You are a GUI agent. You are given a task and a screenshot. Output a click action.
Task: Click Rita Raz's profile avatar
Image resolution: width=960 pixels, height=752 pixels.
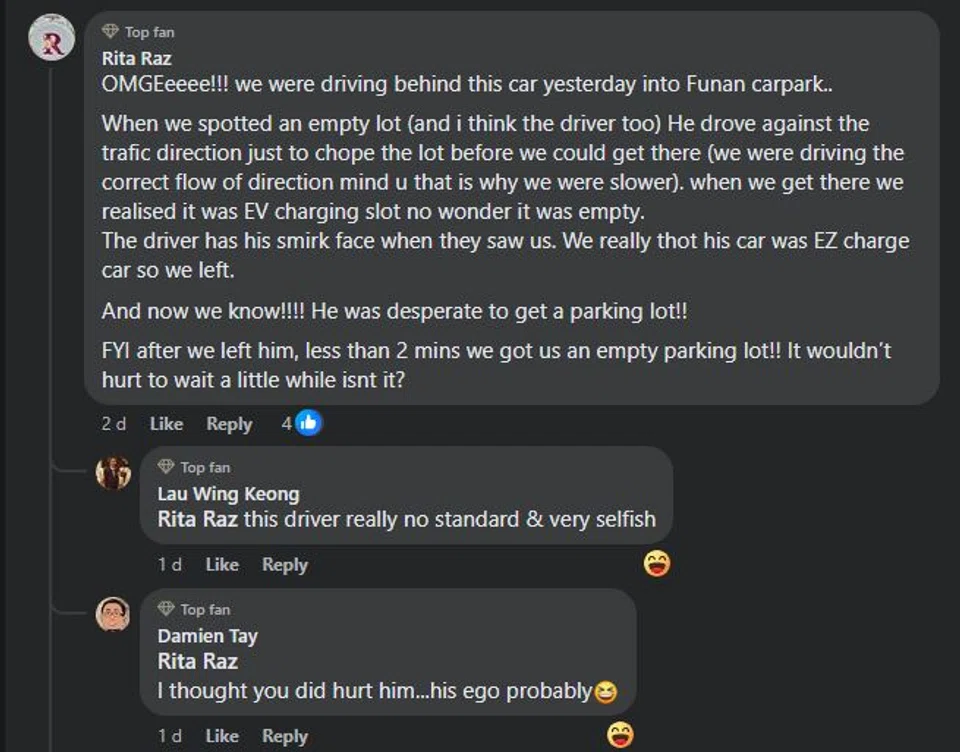[x=52, y=39]
